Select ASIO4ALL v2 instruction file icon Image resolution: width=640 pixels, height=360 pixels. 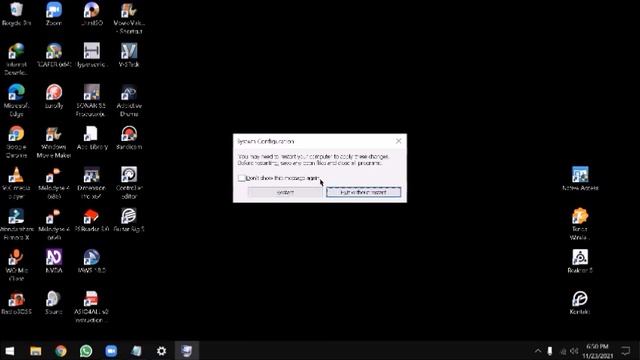pos(91,307)
